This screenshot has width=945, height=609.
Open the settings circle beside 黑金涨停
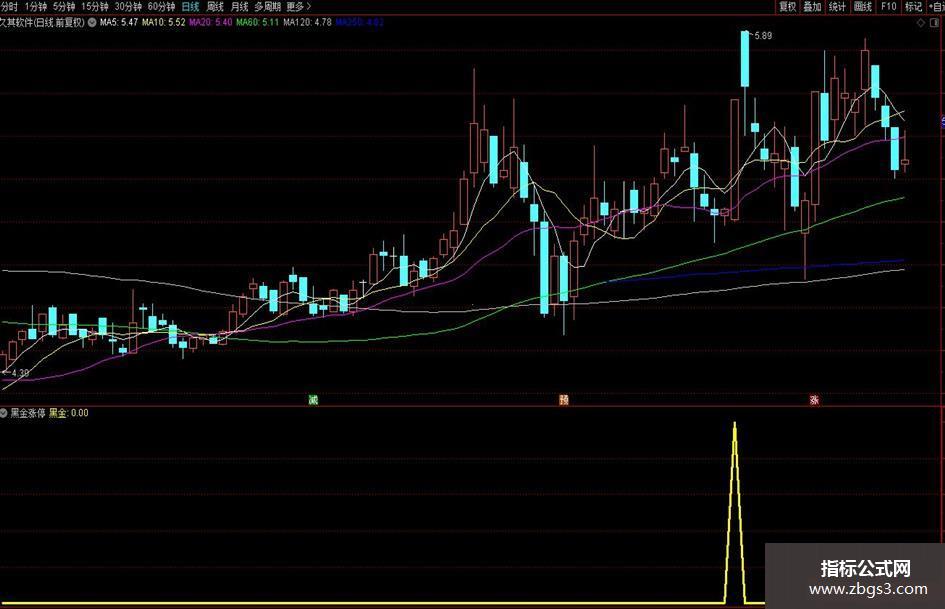[4, 413]
